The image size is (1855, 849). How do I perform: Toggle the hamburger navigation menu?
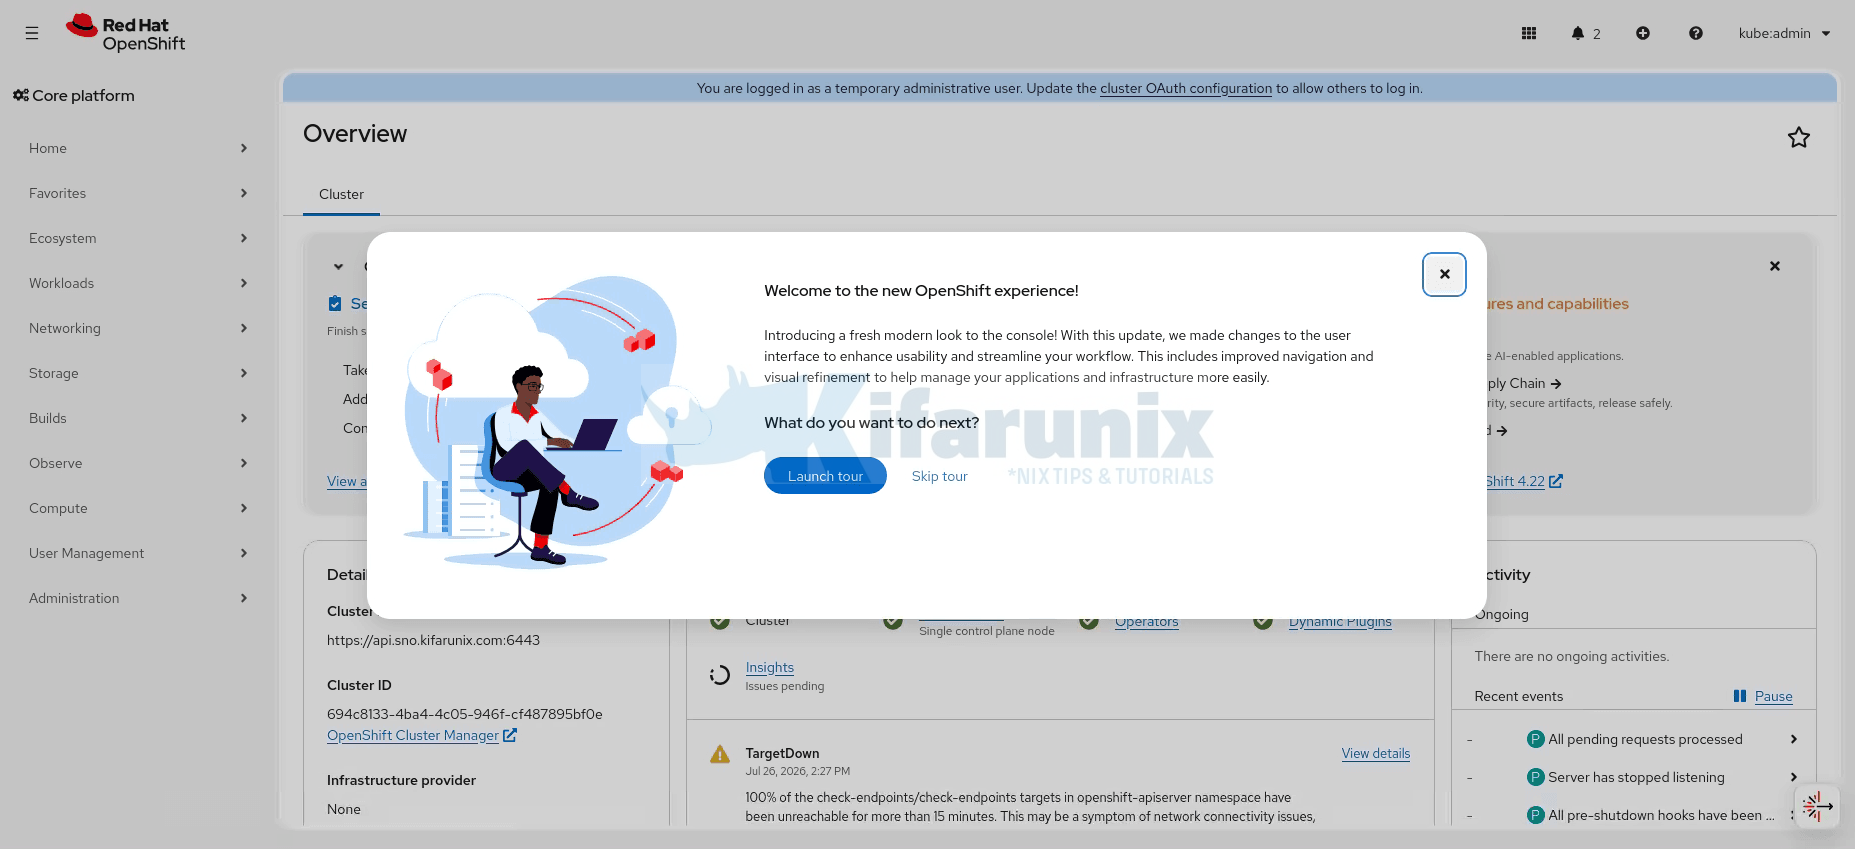tap(32, 33)
